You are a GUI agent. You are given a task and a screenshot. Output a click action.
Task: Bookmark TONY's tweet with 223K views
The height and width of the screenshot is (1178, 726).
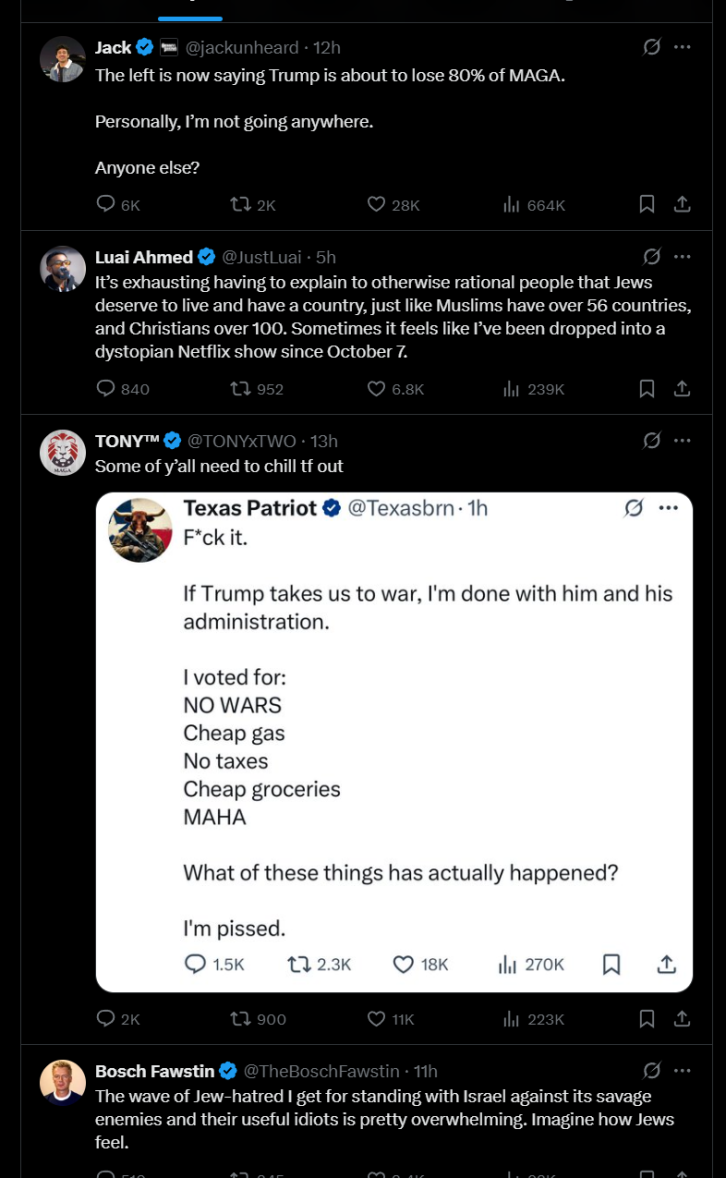click(646, 1019)
